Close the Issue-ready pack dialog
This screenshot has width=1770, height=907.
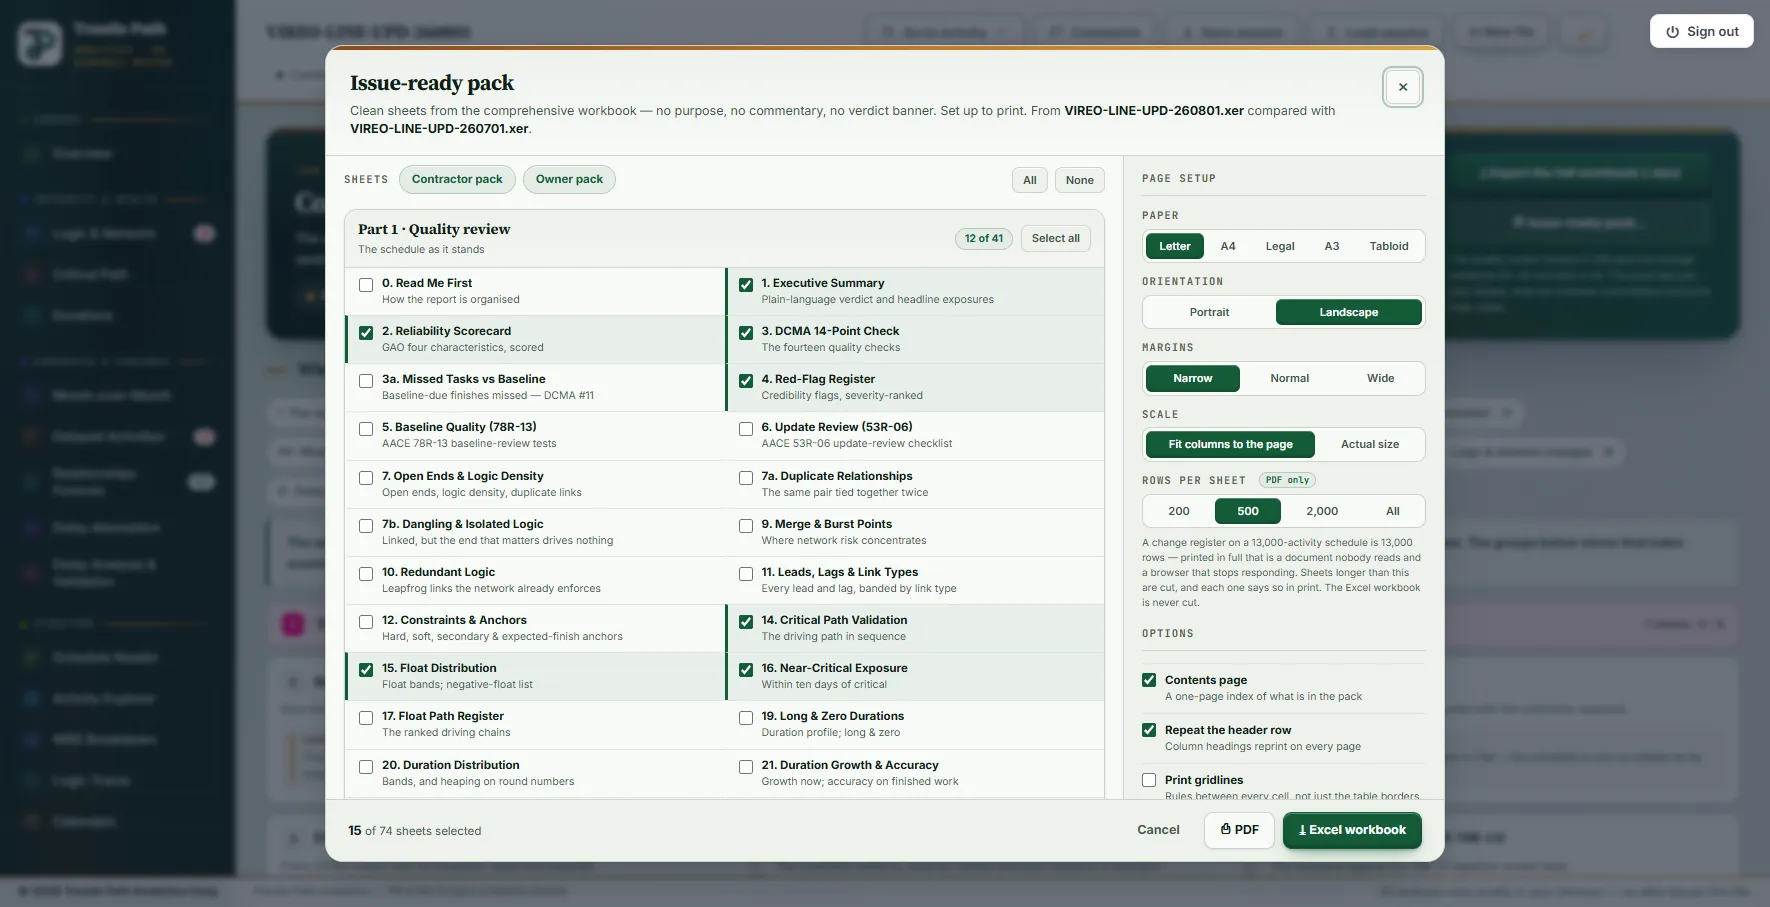pos(1403,87)
